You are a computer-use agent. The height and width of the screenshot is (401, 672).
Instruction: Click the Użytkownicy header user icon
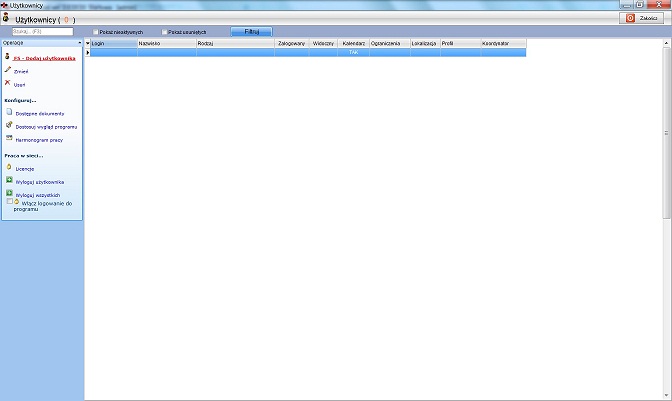click(6, 18)
